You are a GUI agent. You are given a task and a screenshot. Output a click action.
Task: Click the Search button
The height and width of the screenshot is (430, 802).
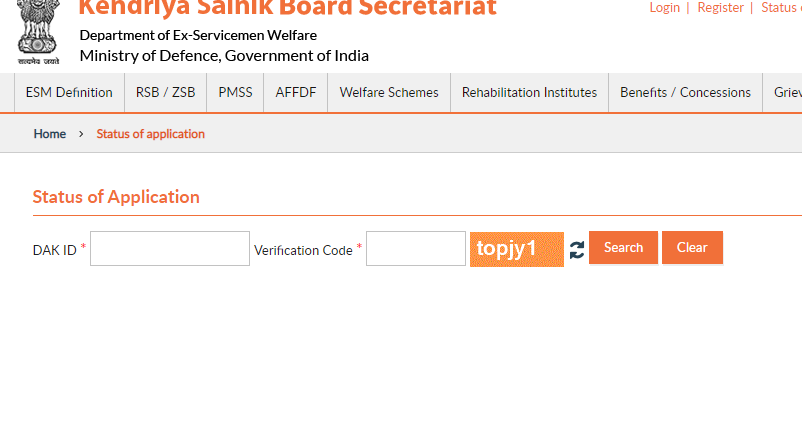623,247
